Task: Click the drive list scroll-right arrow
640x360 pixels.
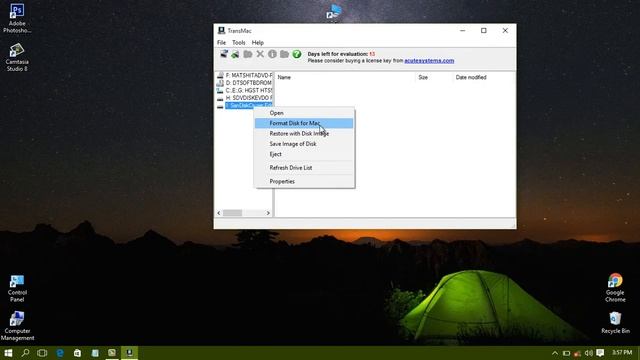Action: click(268, 213)
